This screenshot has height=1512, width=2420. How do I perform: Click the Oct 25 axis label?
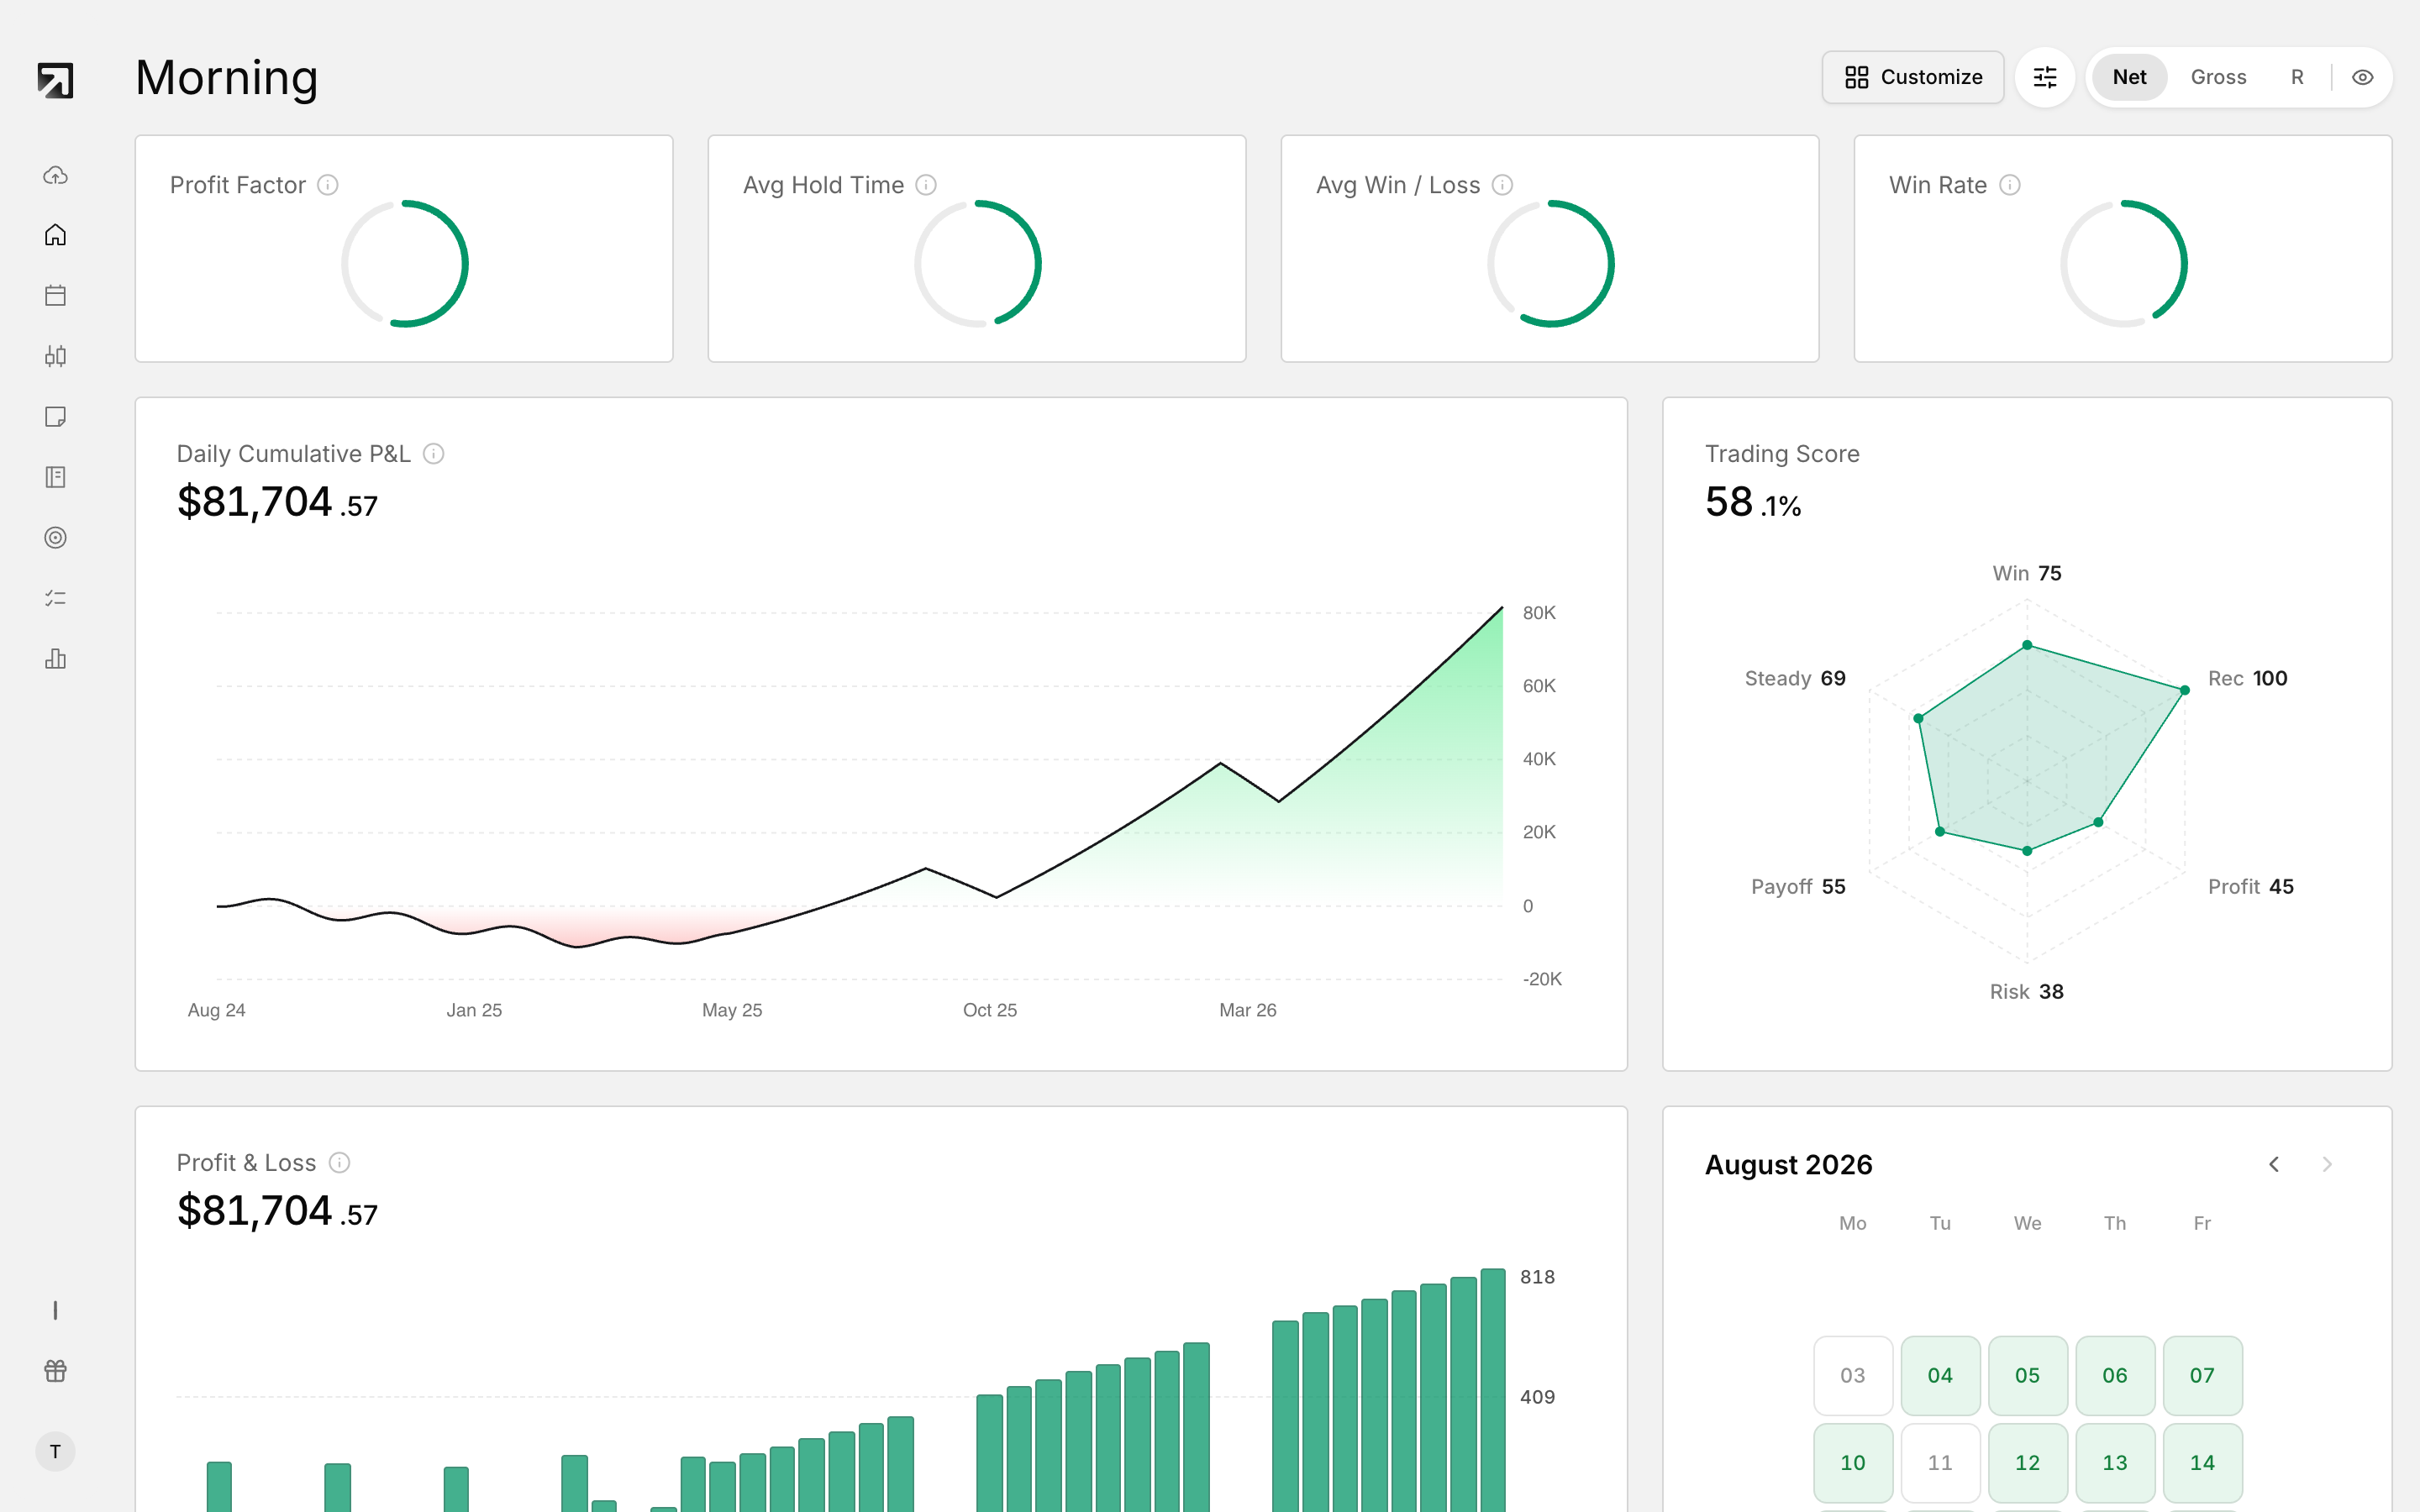click(989, 1010)
